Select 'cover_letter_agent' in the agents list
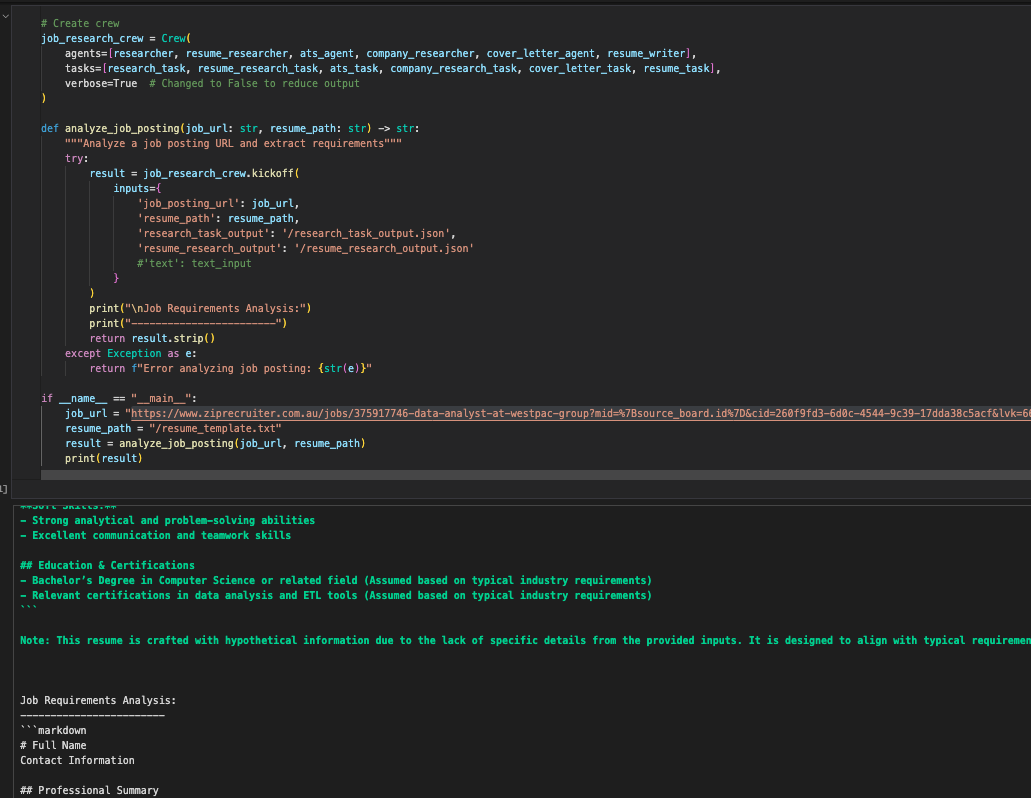Viewport: 1031px width, 798px height. pos(540,54)
